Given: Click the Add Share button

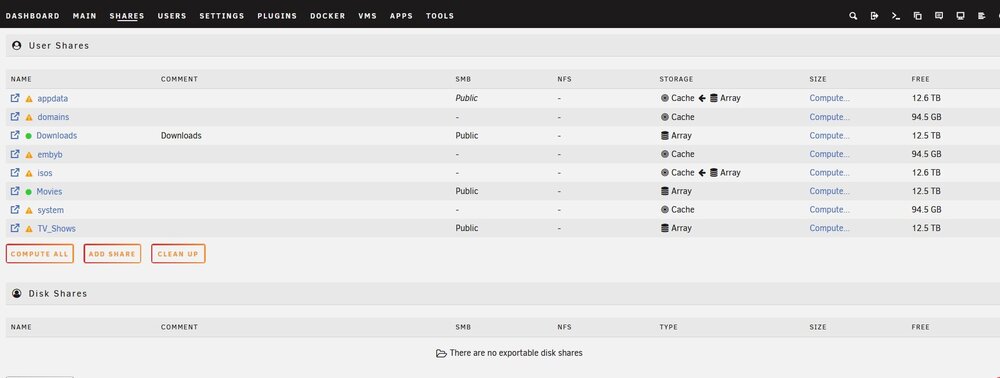Looking at the screenshot, I should tap(112, 254).
